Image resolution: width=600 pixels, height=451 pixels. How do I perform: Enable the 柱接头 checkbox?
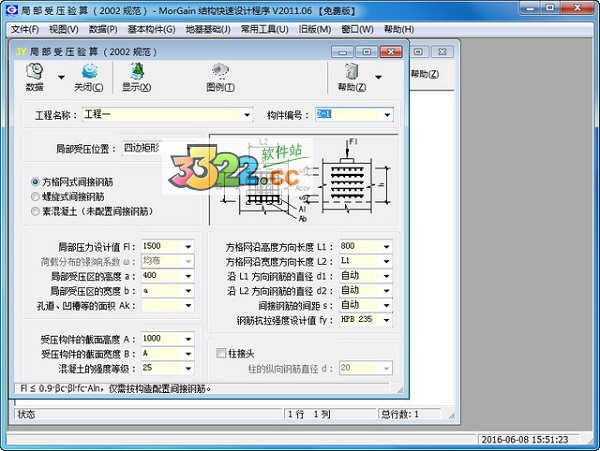pos(221,353)
